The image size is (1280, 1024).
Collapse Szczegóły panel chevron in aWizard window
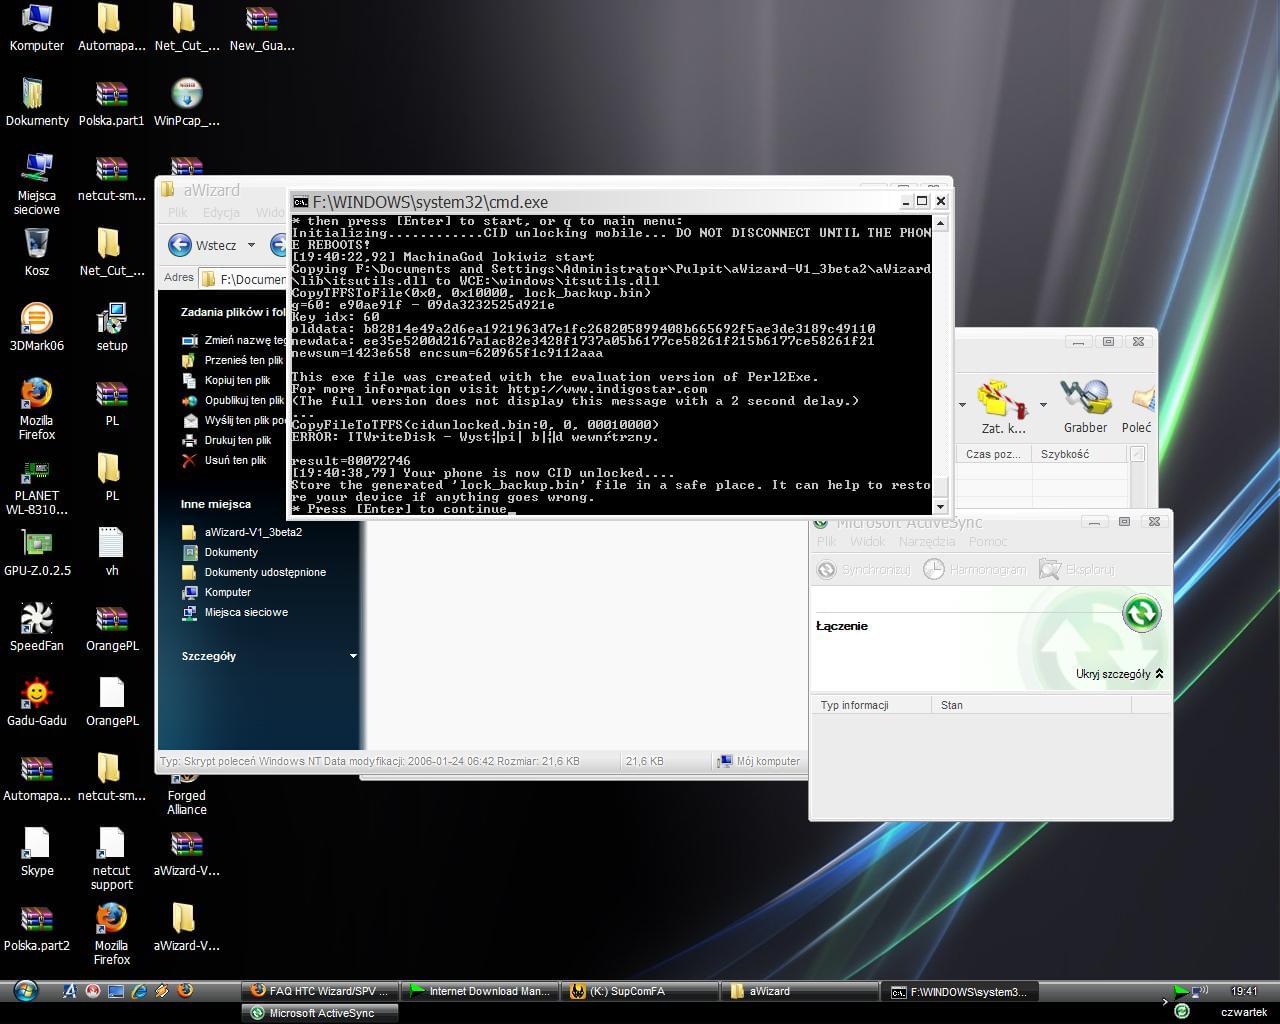pos(352,656)
